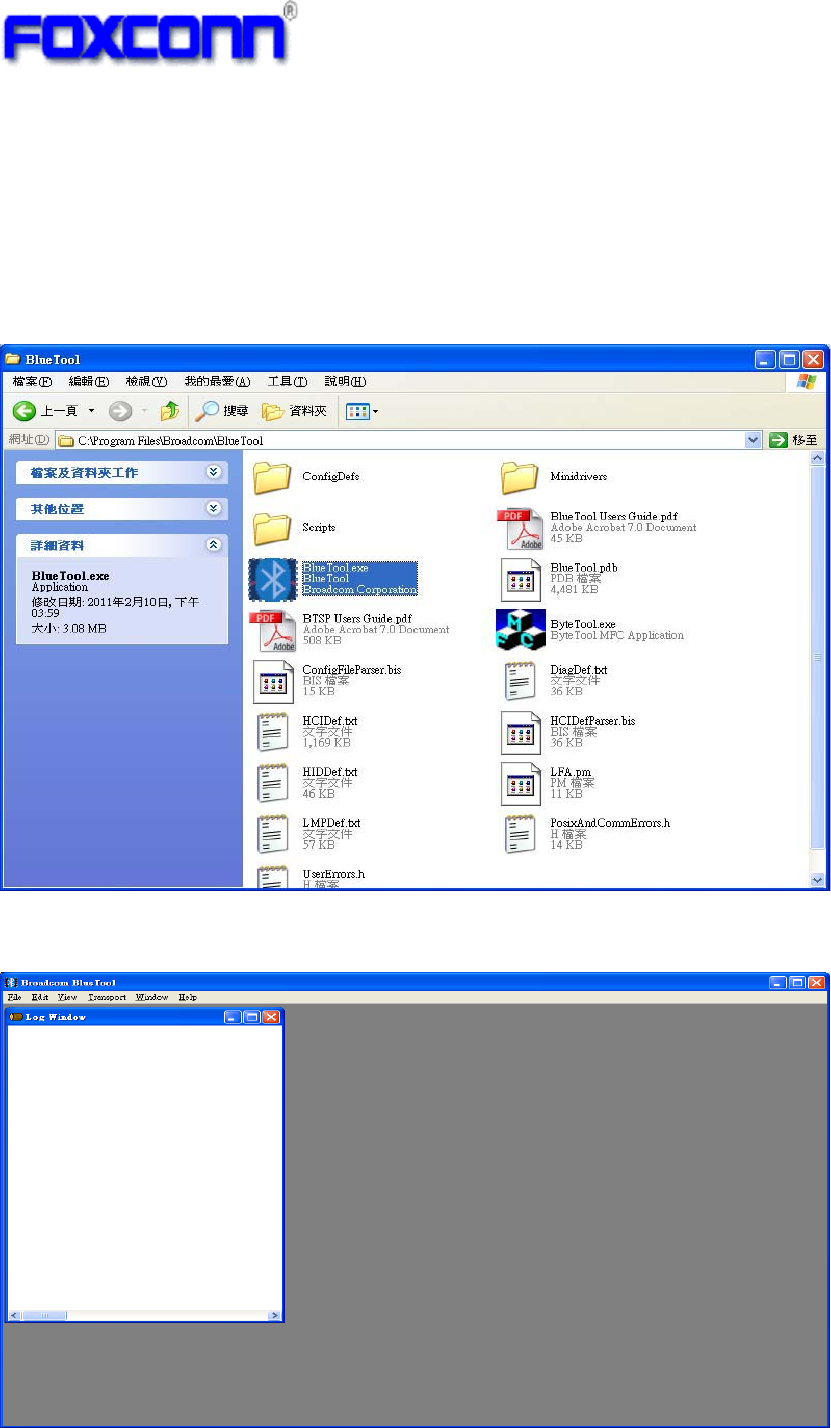Open the 說明(H) menu
The height and width of the screenshot is (1428, 831).
tap(345, 382)
